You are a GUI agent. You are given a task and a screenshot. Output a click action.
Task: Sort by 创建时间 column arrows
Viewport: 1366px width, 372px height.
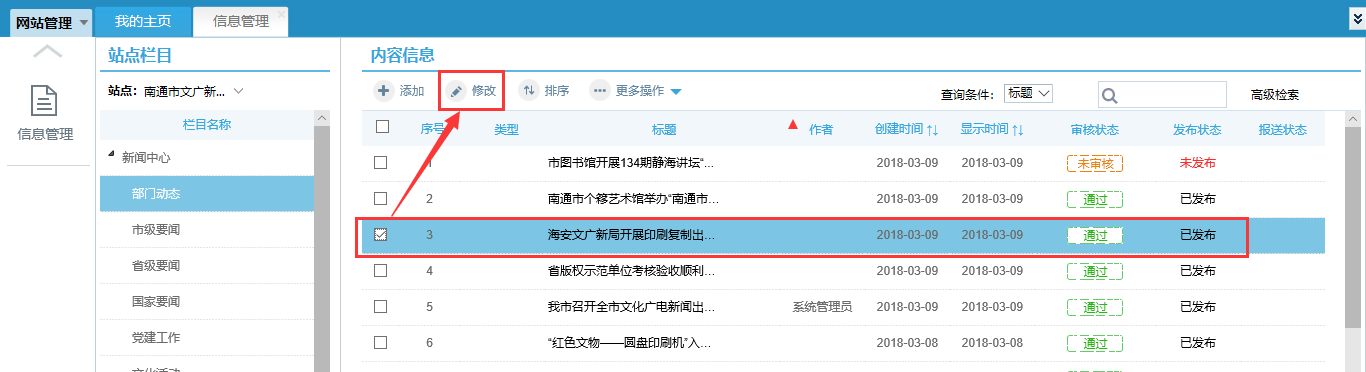tap(932, 130)
